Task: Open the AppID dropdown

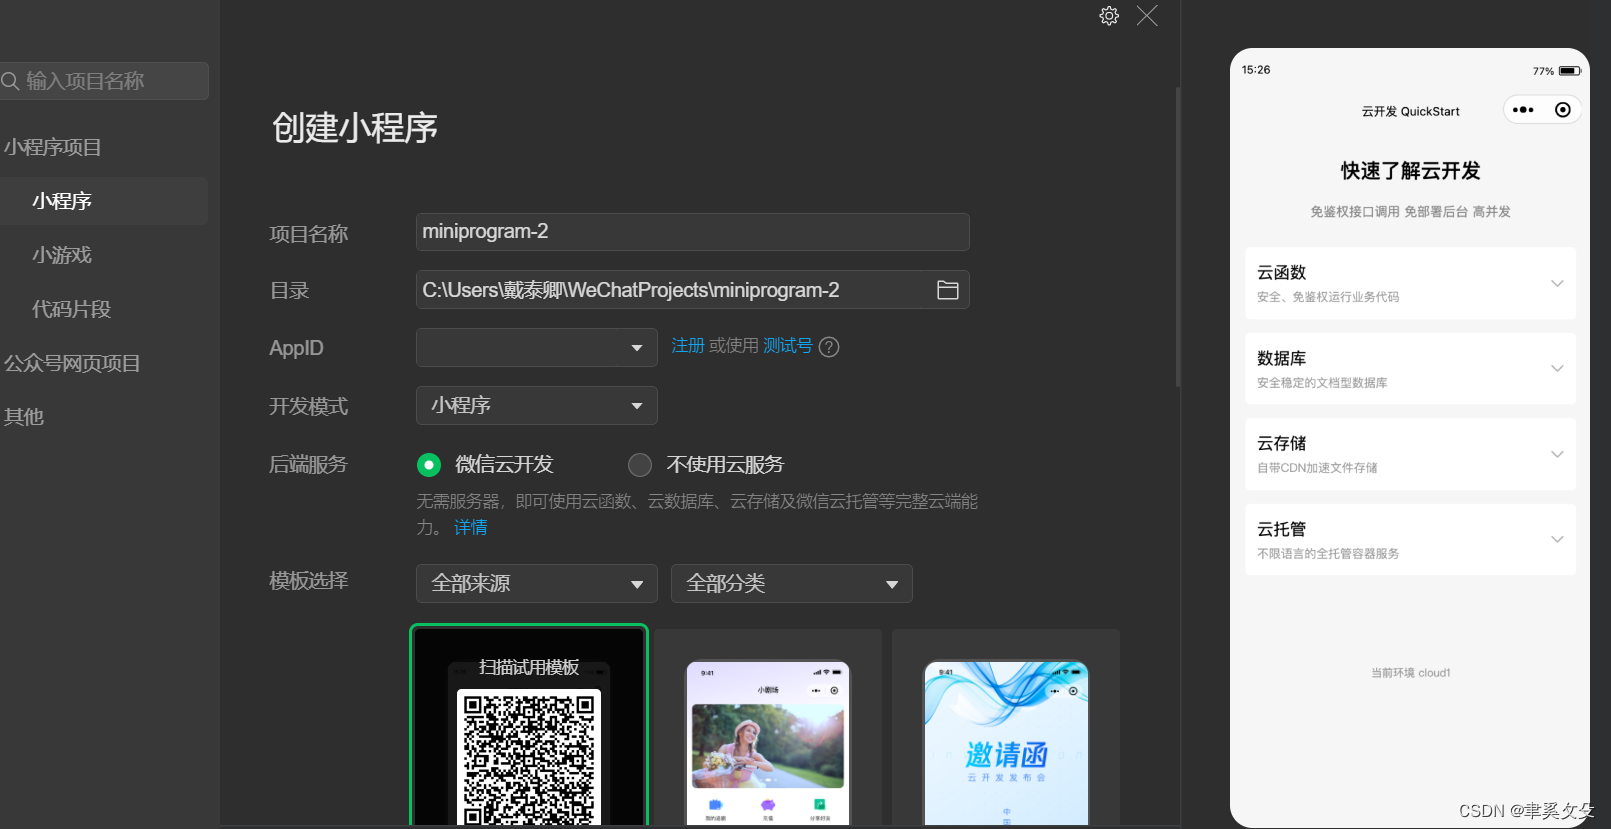Action: coord(537,348)
